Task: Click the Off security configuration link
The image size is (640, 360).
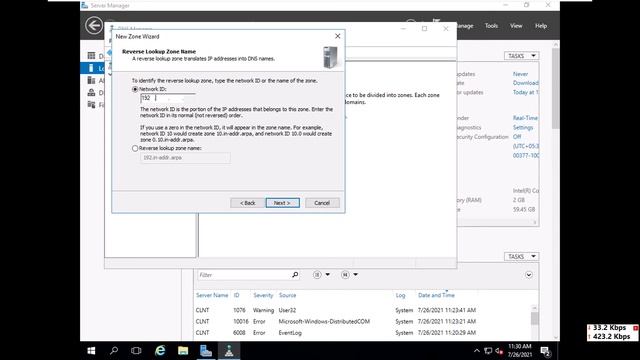Action: pos(517,137)
